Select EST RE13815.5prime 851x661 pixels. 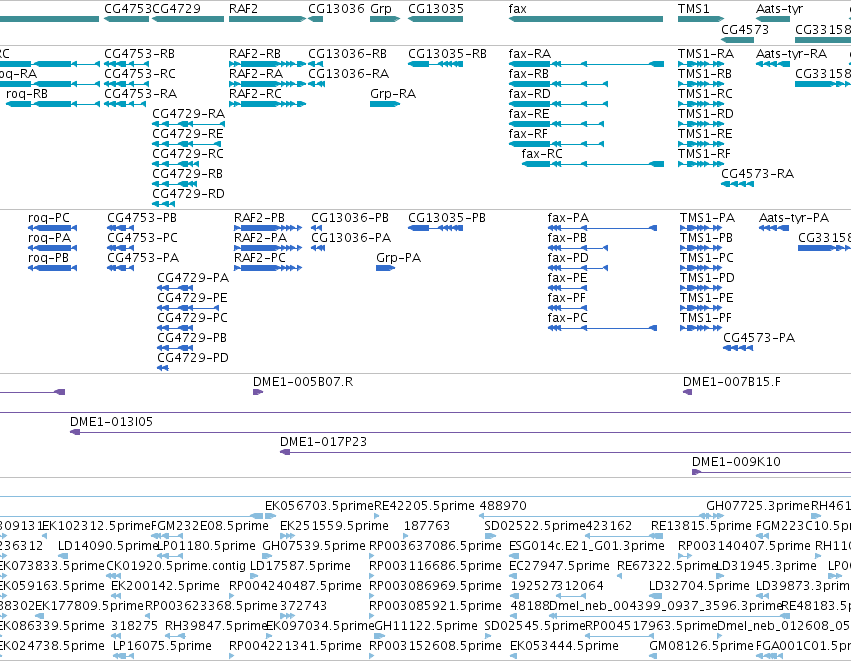point(701,526)
